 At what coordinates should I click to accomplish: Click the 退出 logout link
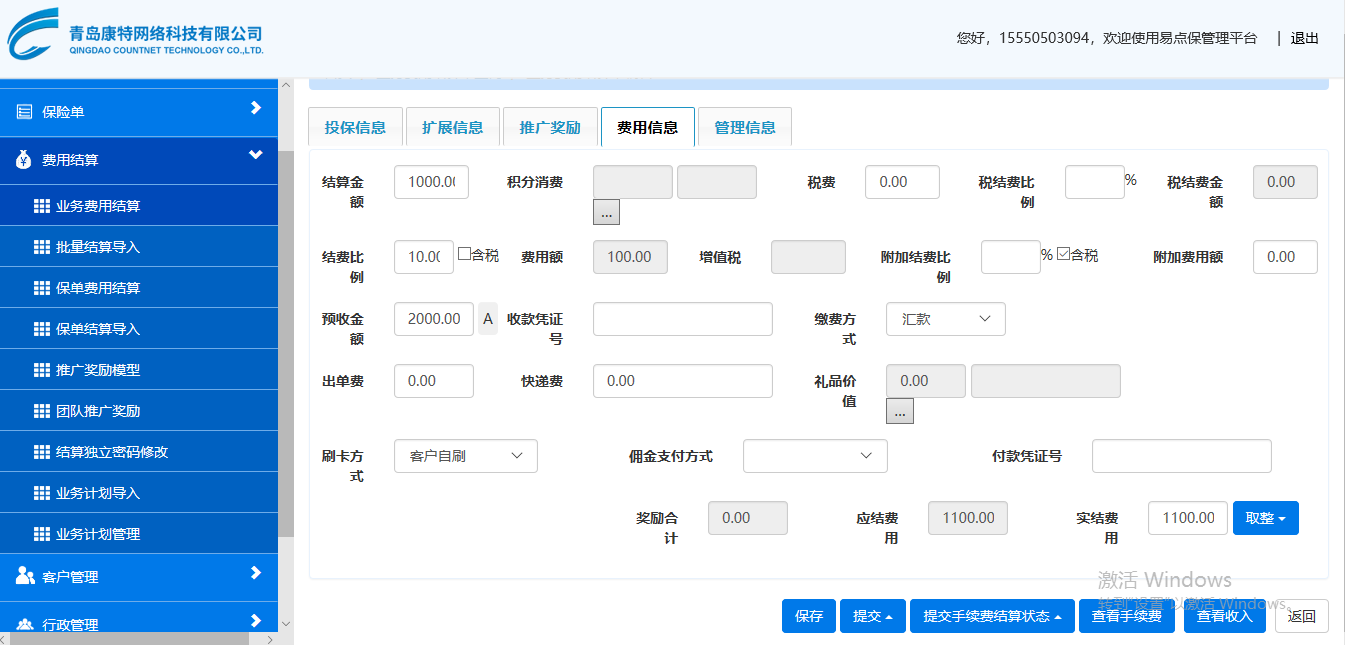1304,38
